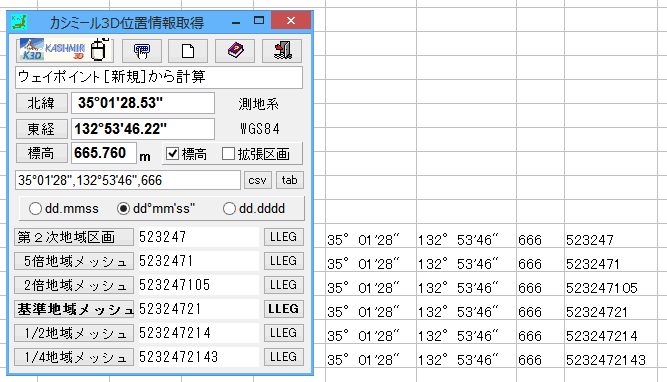The image size is (667, 382).
Task: Click the 1/2地域メッシュ button
Action: tap(74, 333)
